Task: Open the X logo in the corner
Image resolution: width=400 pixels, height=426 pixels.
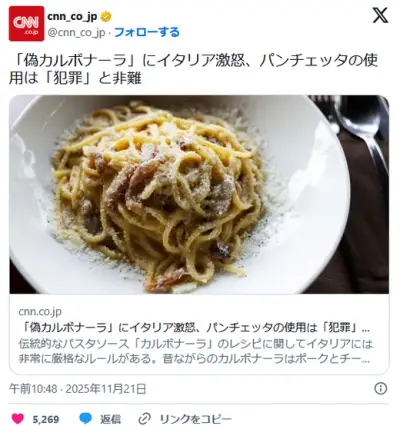Action: [x=380, y=15]
